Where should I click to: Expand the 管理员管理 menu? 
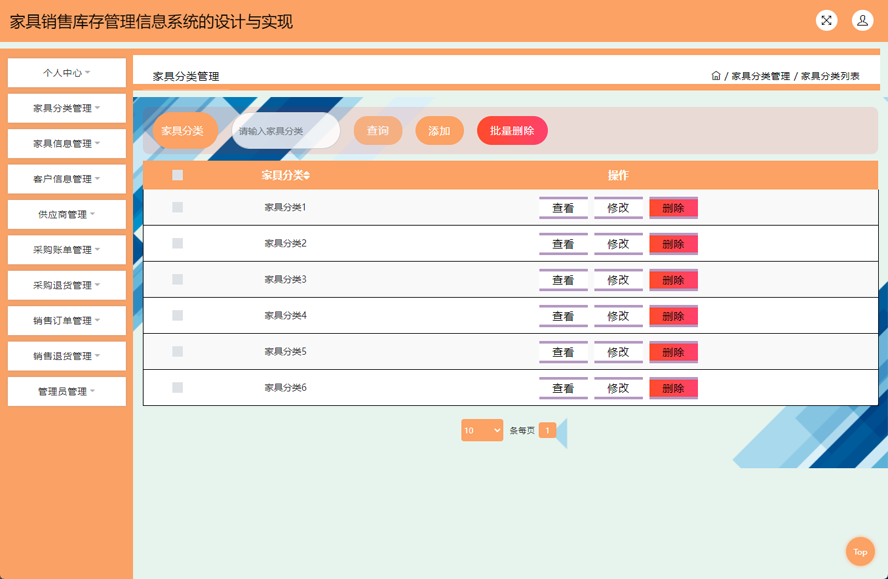[67, 391]
